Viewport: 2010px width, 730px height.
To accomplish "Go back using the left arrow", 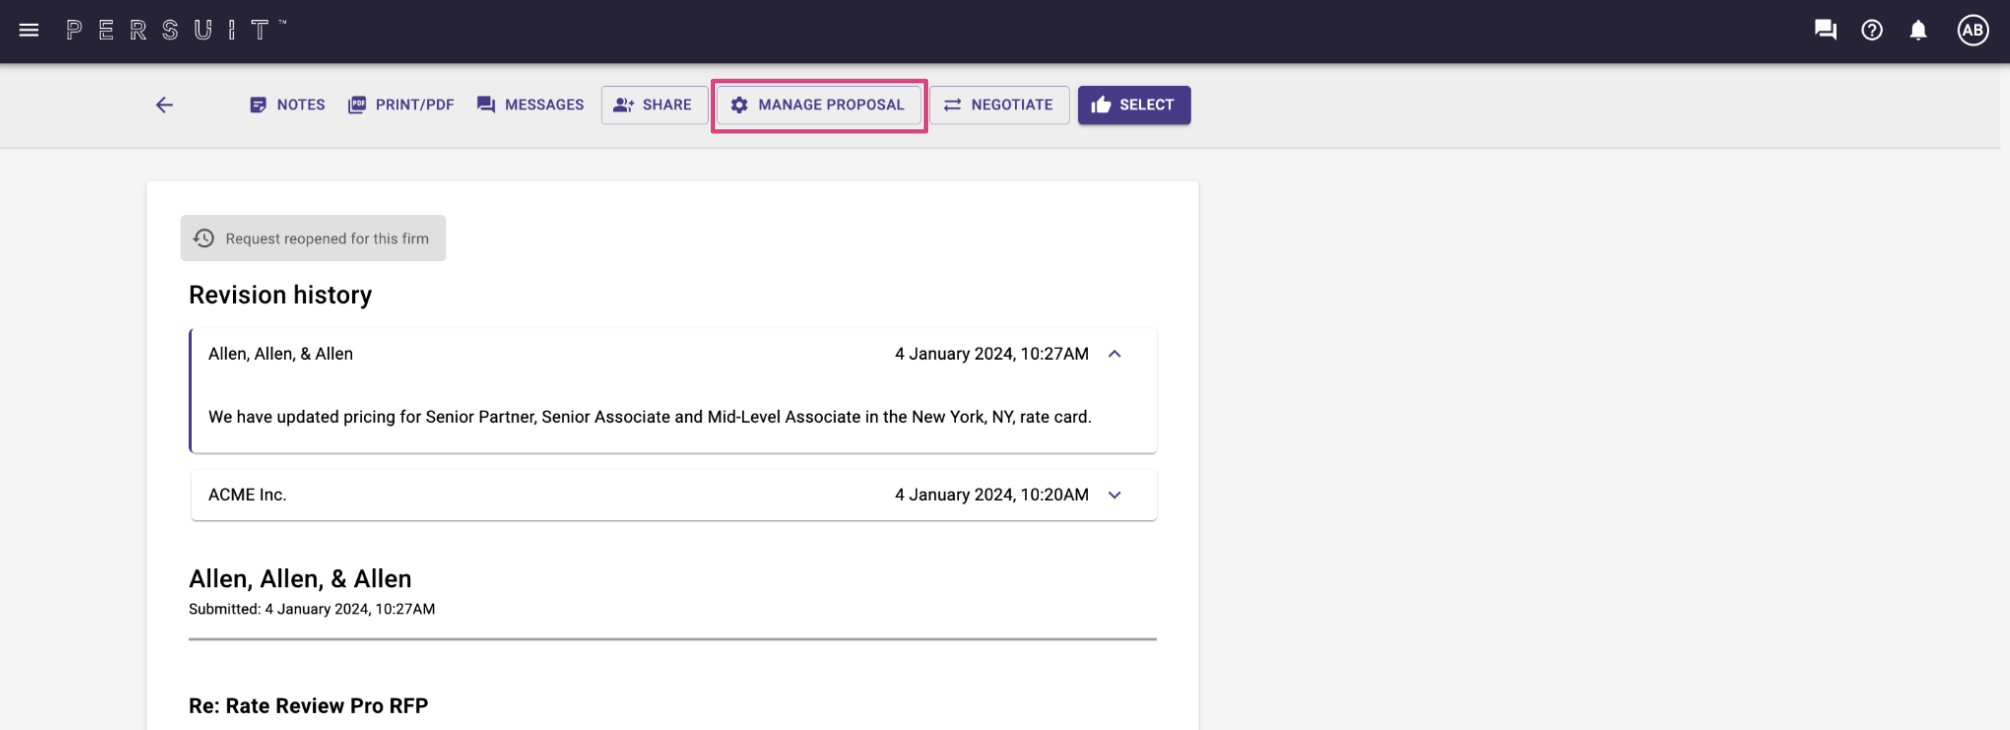I will tap(164, 105).
